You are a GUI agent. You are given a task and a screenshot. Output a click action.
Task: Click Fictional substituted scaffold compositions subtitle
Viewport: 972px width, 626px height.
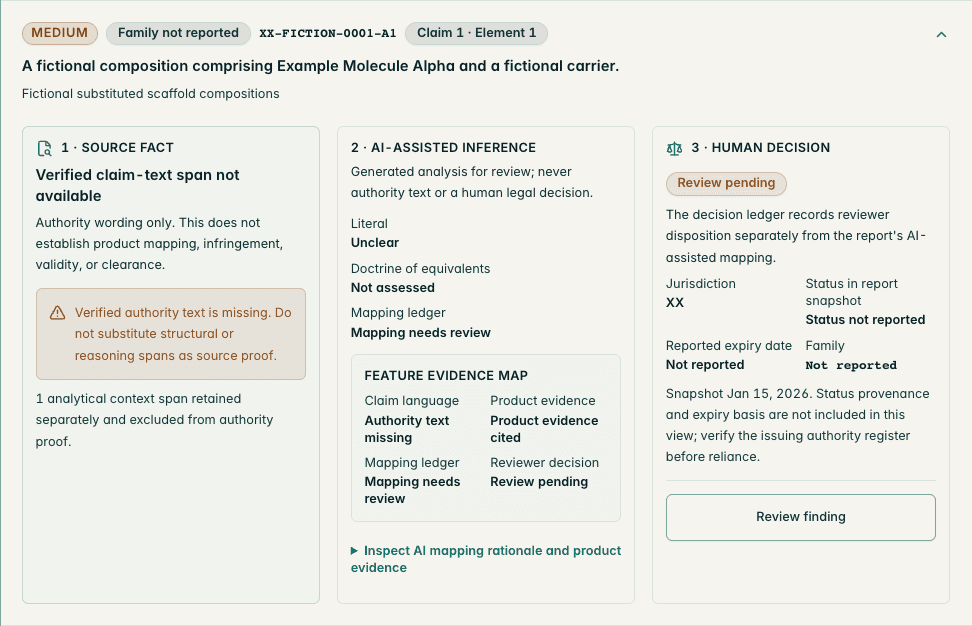pos(151,94)
